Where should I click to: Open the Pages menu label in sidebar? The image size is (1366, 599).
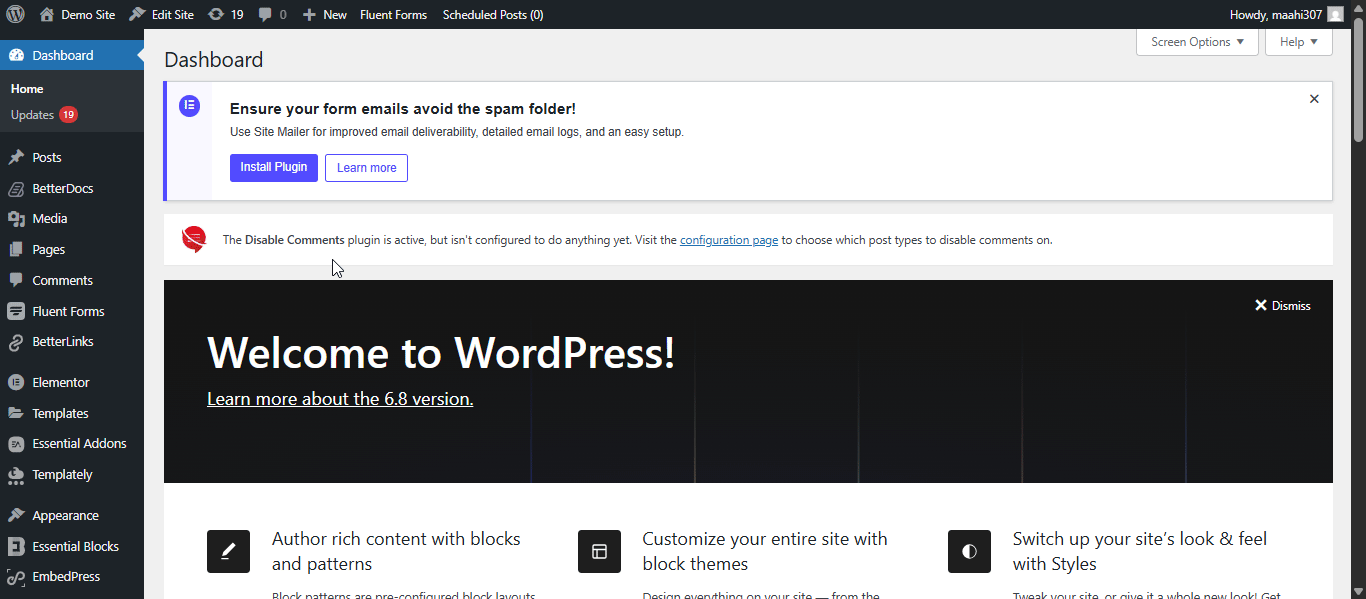pos(48,249)
